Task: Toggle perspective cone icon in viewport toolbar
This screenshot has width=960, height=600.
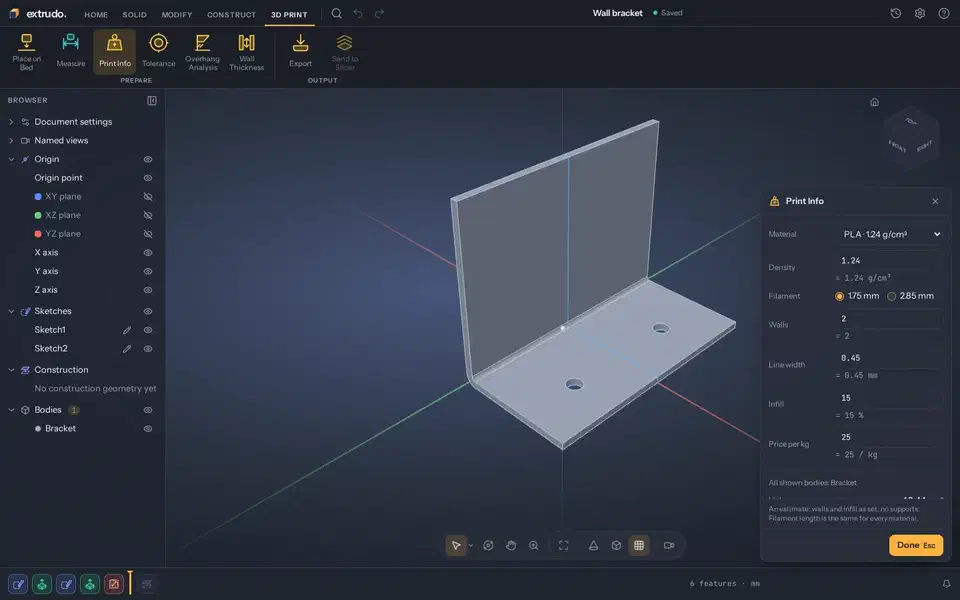Action: (593, 546)
